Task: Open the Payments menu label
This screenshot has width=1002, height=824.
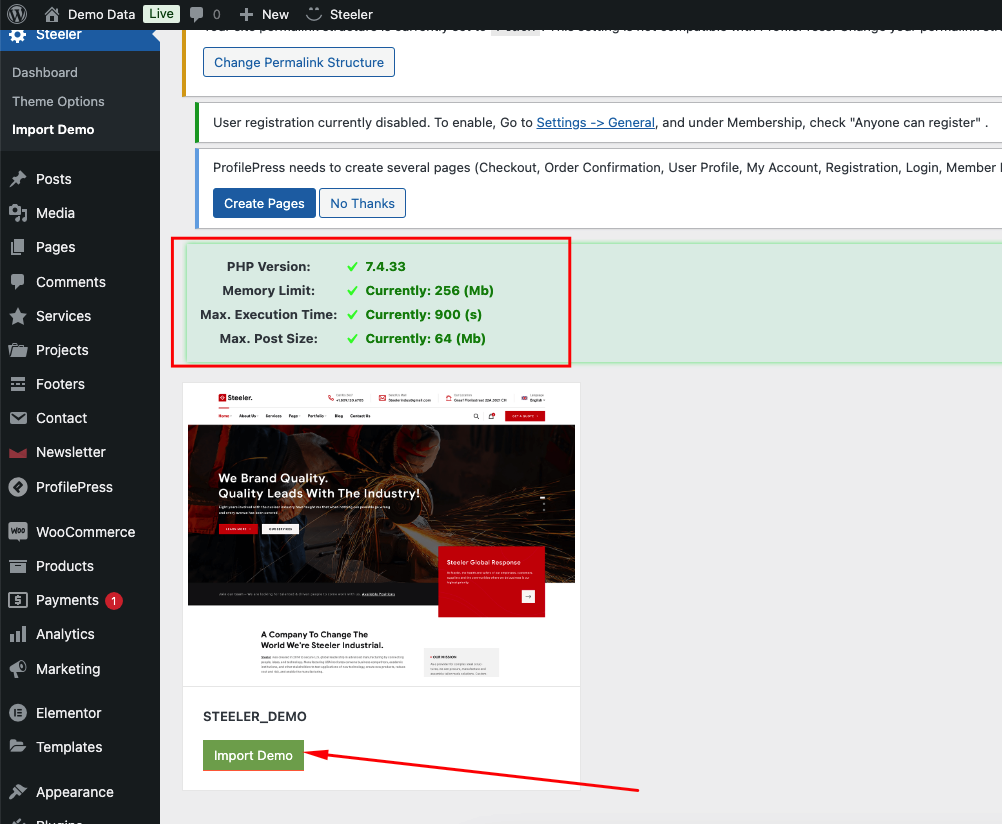Action: (x=67, y=600)
